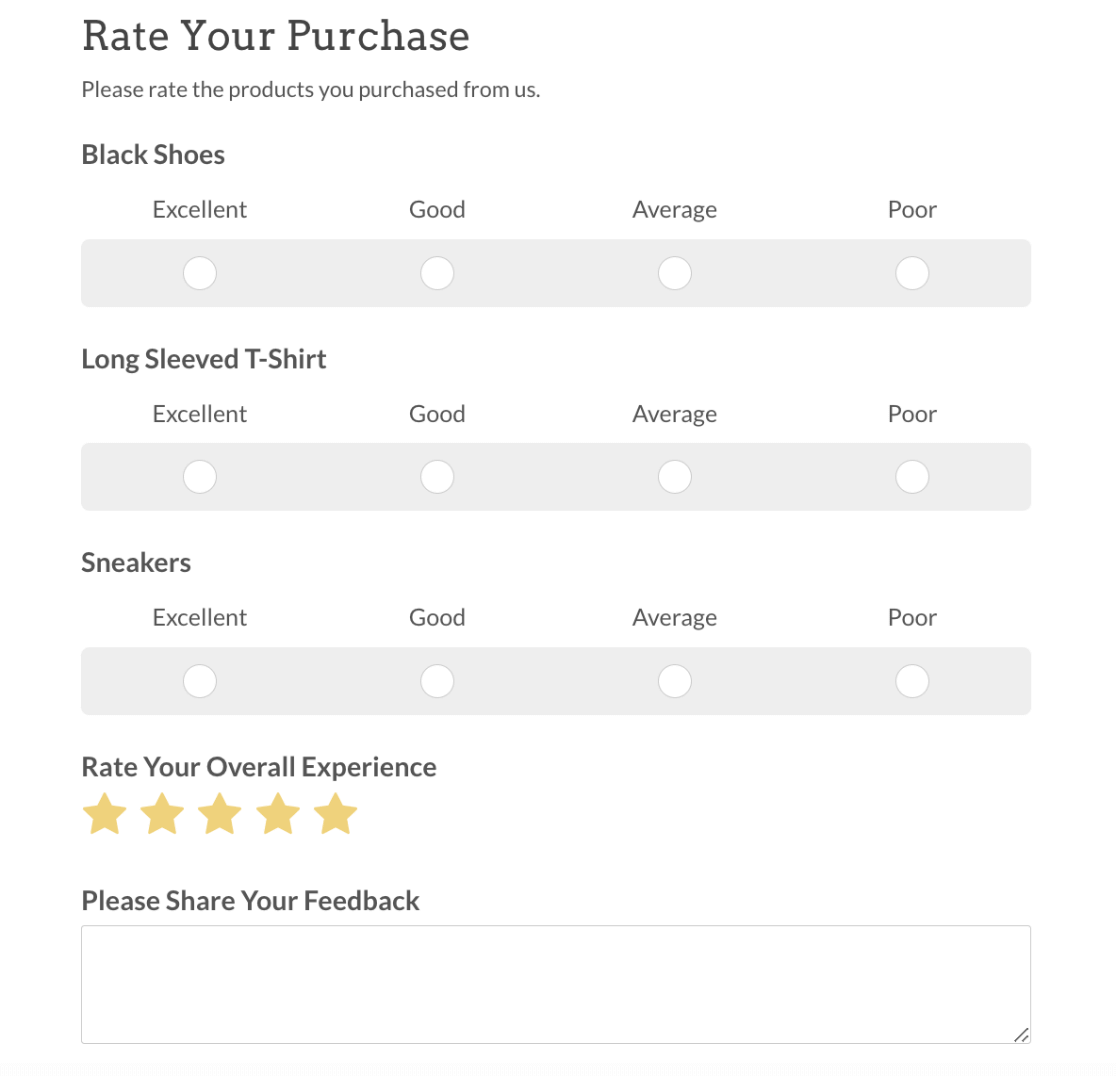Rate Long Sleeved T-Shirt as Excellent
Screen dimensions: 1116x1076
coord(200,477)
